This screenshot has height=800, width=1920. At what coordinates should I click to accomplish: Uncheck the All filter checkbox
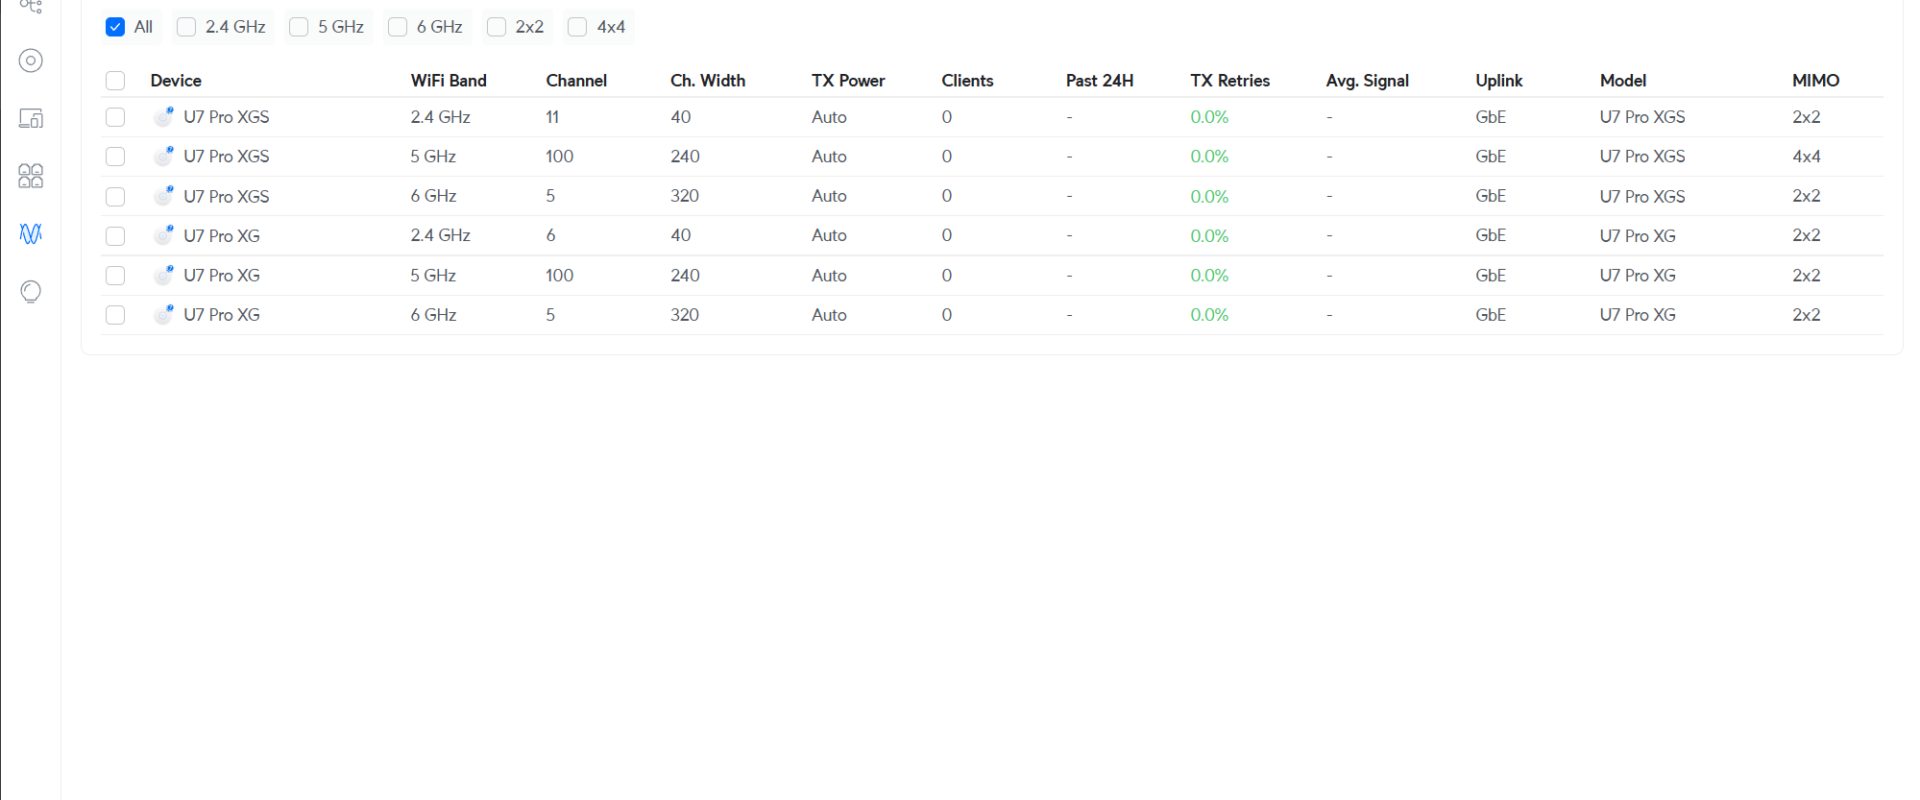115,27
